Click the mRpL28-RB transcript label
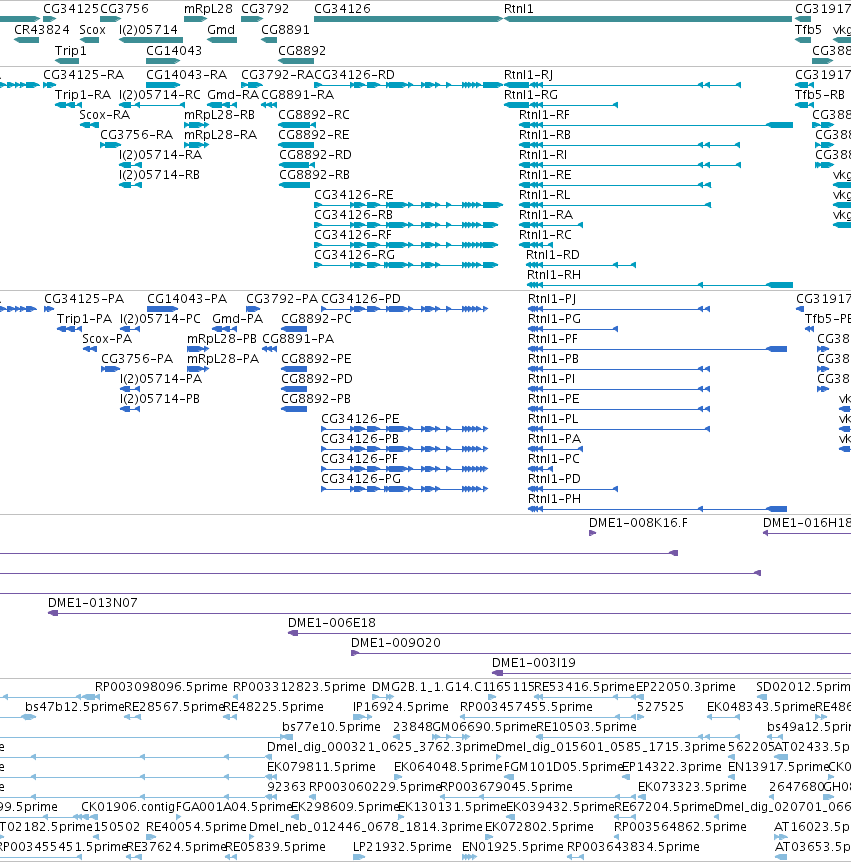The width and height of the screenshot is (851, 862). 219,115
